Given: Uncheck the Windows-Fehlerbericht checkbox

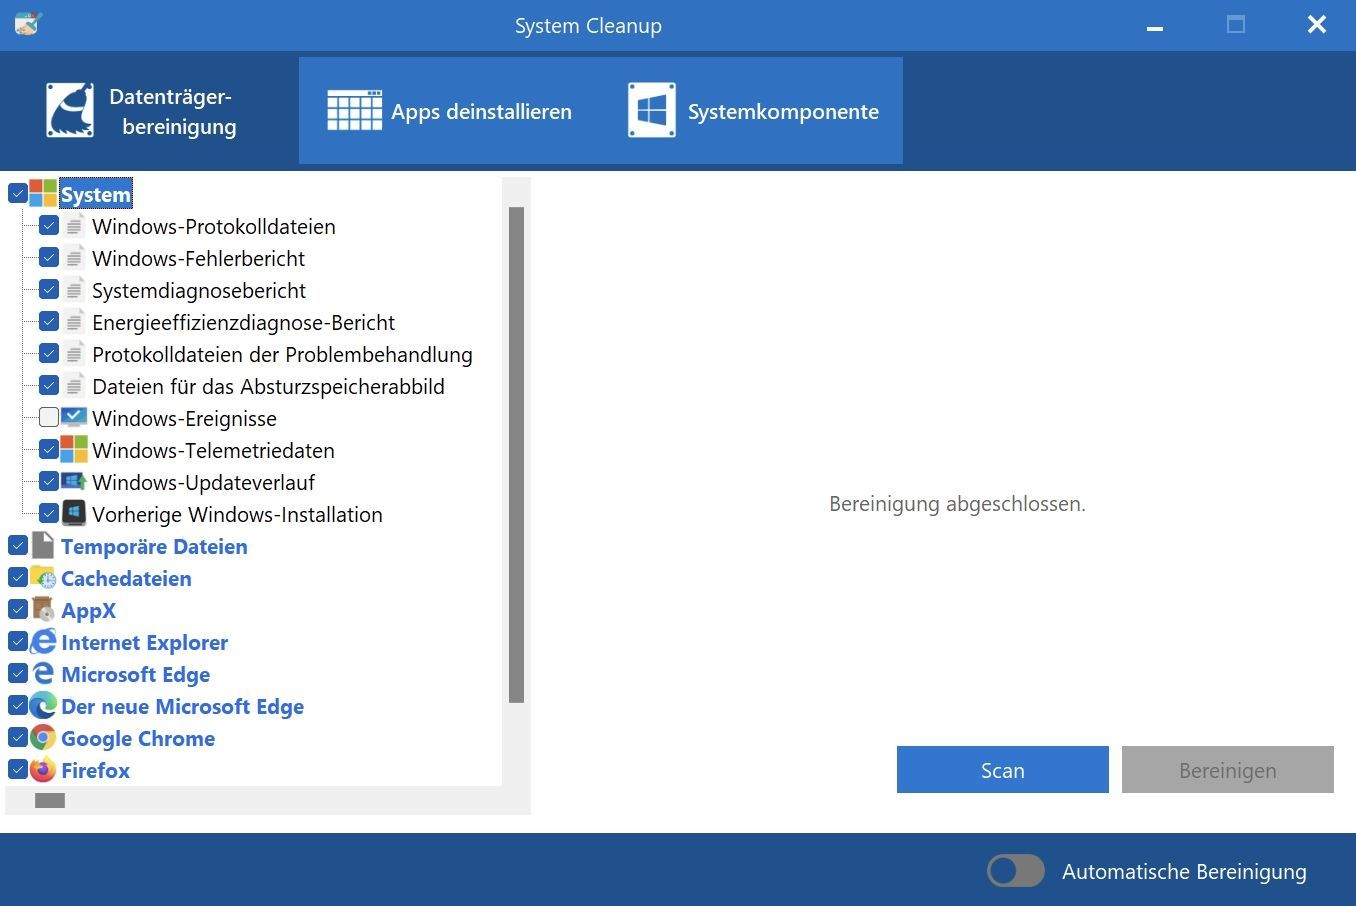Looking at the screenshot, I should coord(49,258).
